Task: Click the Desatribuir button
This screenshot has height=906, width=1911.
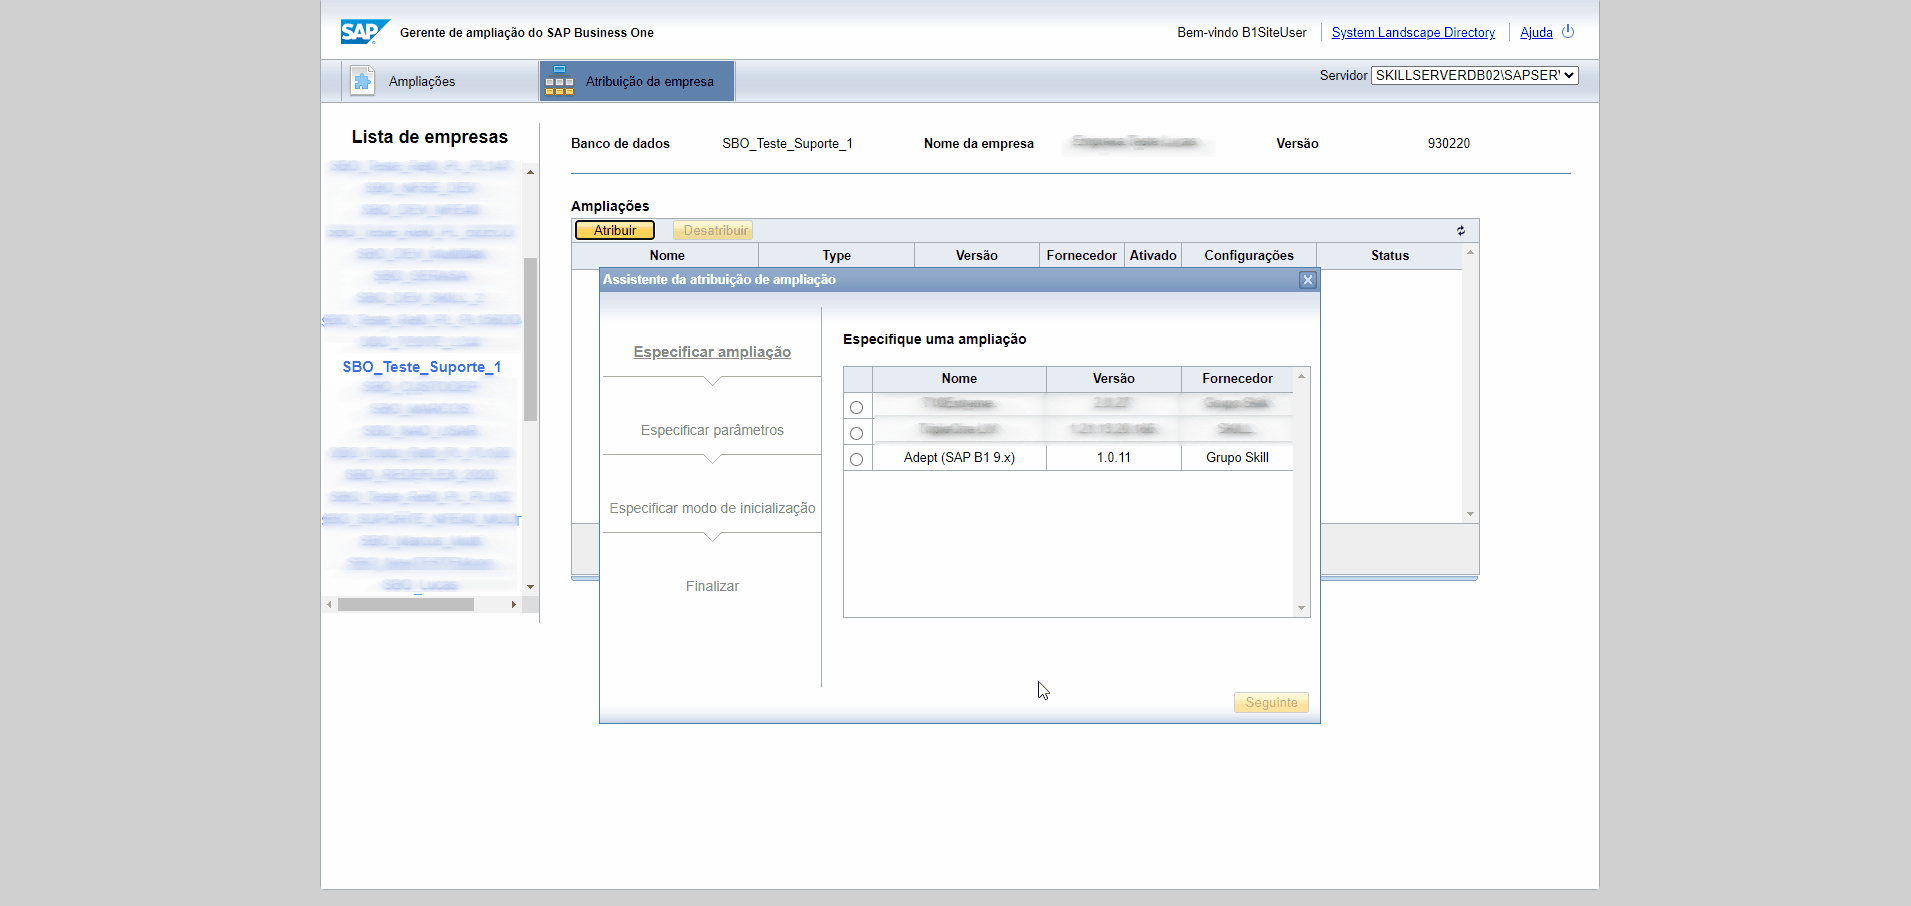Action: click(713, 231)
